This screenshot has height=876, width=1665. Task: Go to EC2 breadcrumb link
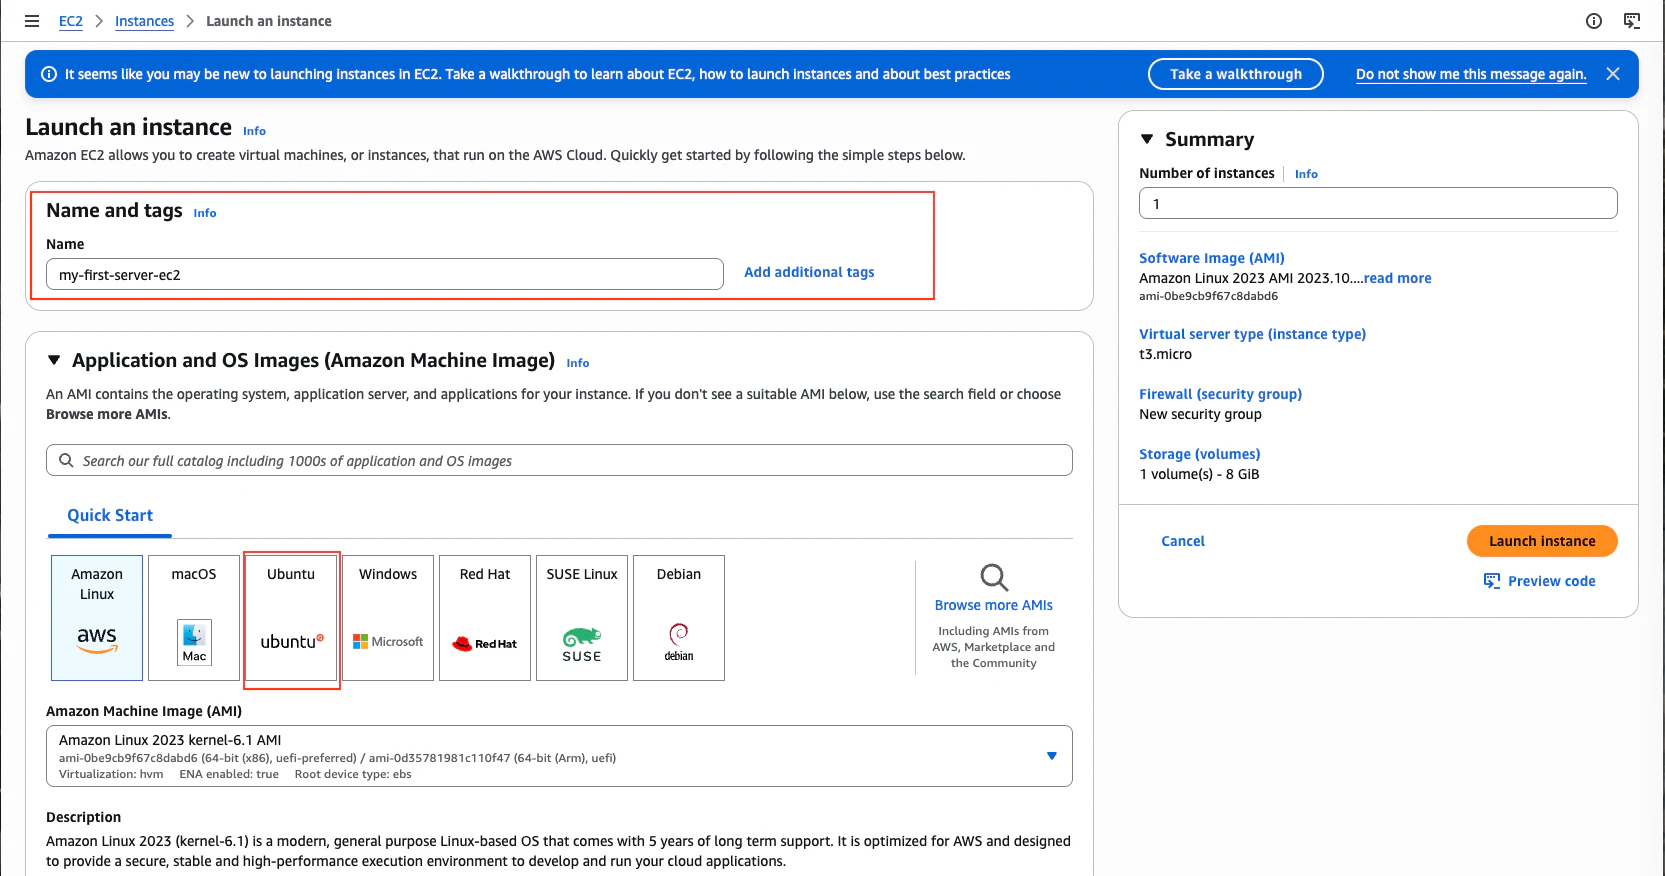click(x=71, y=21)
